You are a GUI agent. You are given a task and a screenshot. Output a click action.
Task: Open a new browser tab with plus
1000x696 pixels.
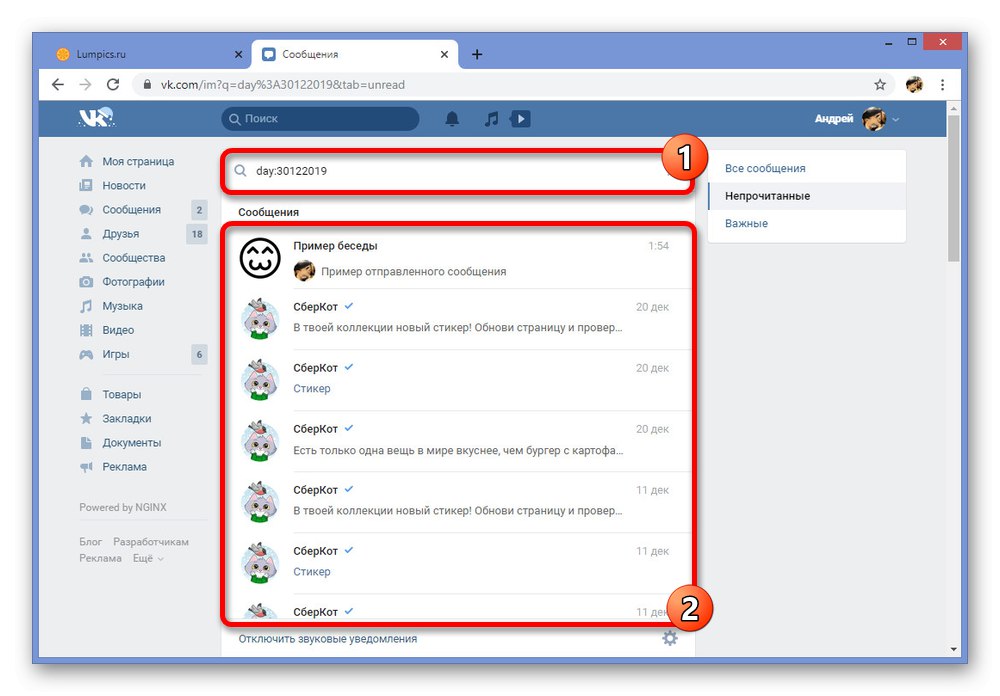[477, 54]
